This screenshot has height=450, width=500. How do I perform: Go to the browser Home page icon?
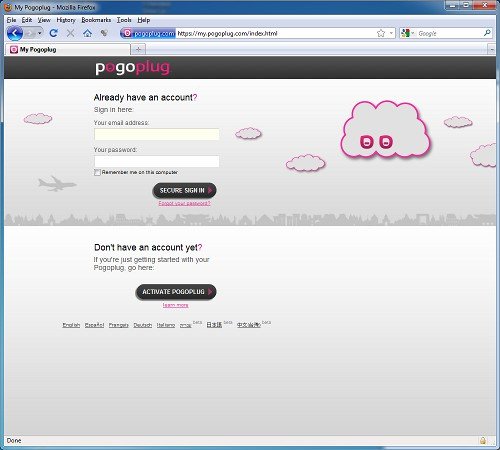coord(87,33)
